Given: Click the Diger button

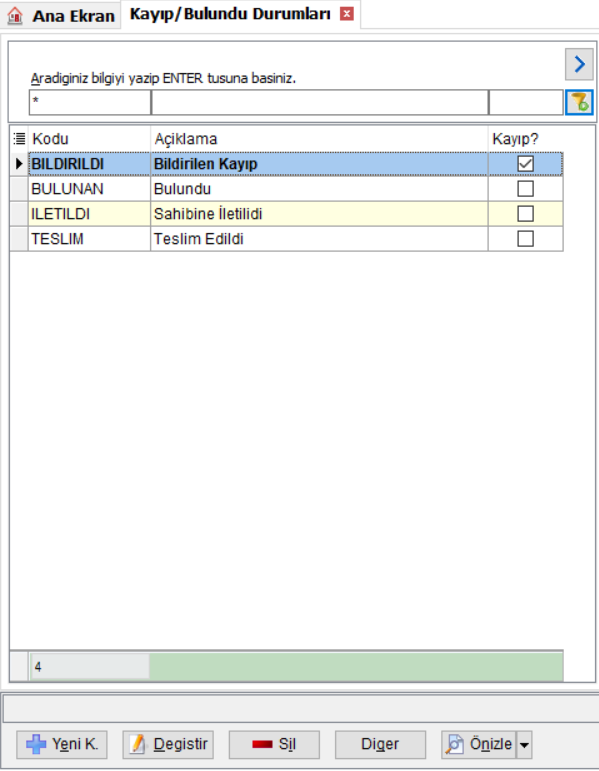Looking at the screenshot, I should (380, 744).
